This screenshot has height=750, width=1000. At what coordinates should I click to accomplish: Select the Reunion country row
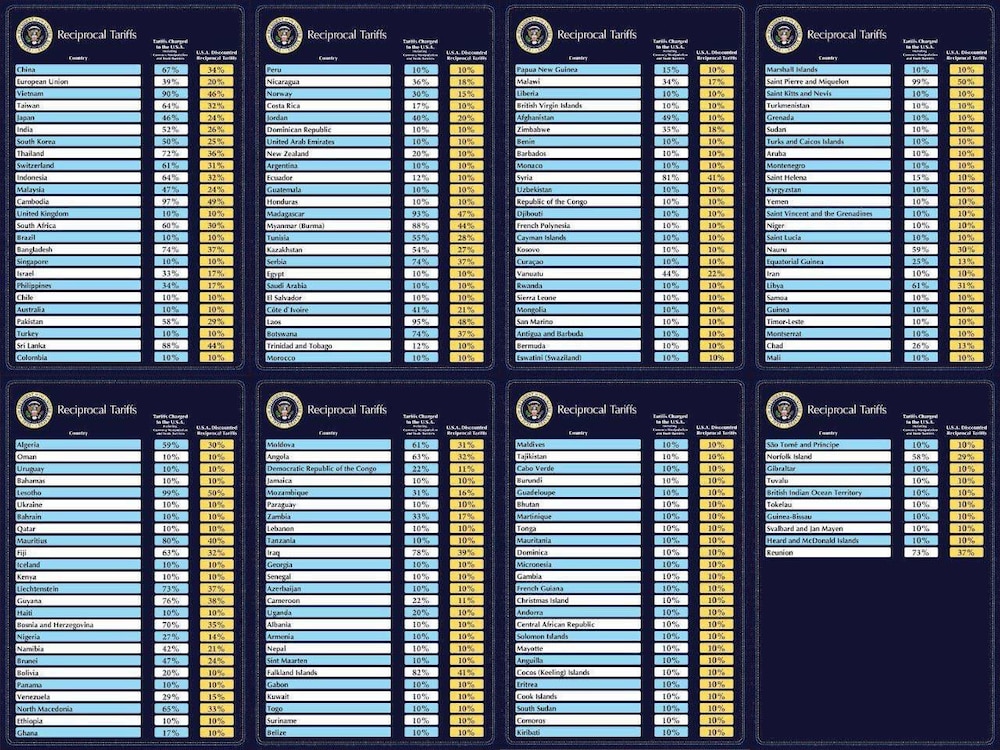[x=828, y=552]
